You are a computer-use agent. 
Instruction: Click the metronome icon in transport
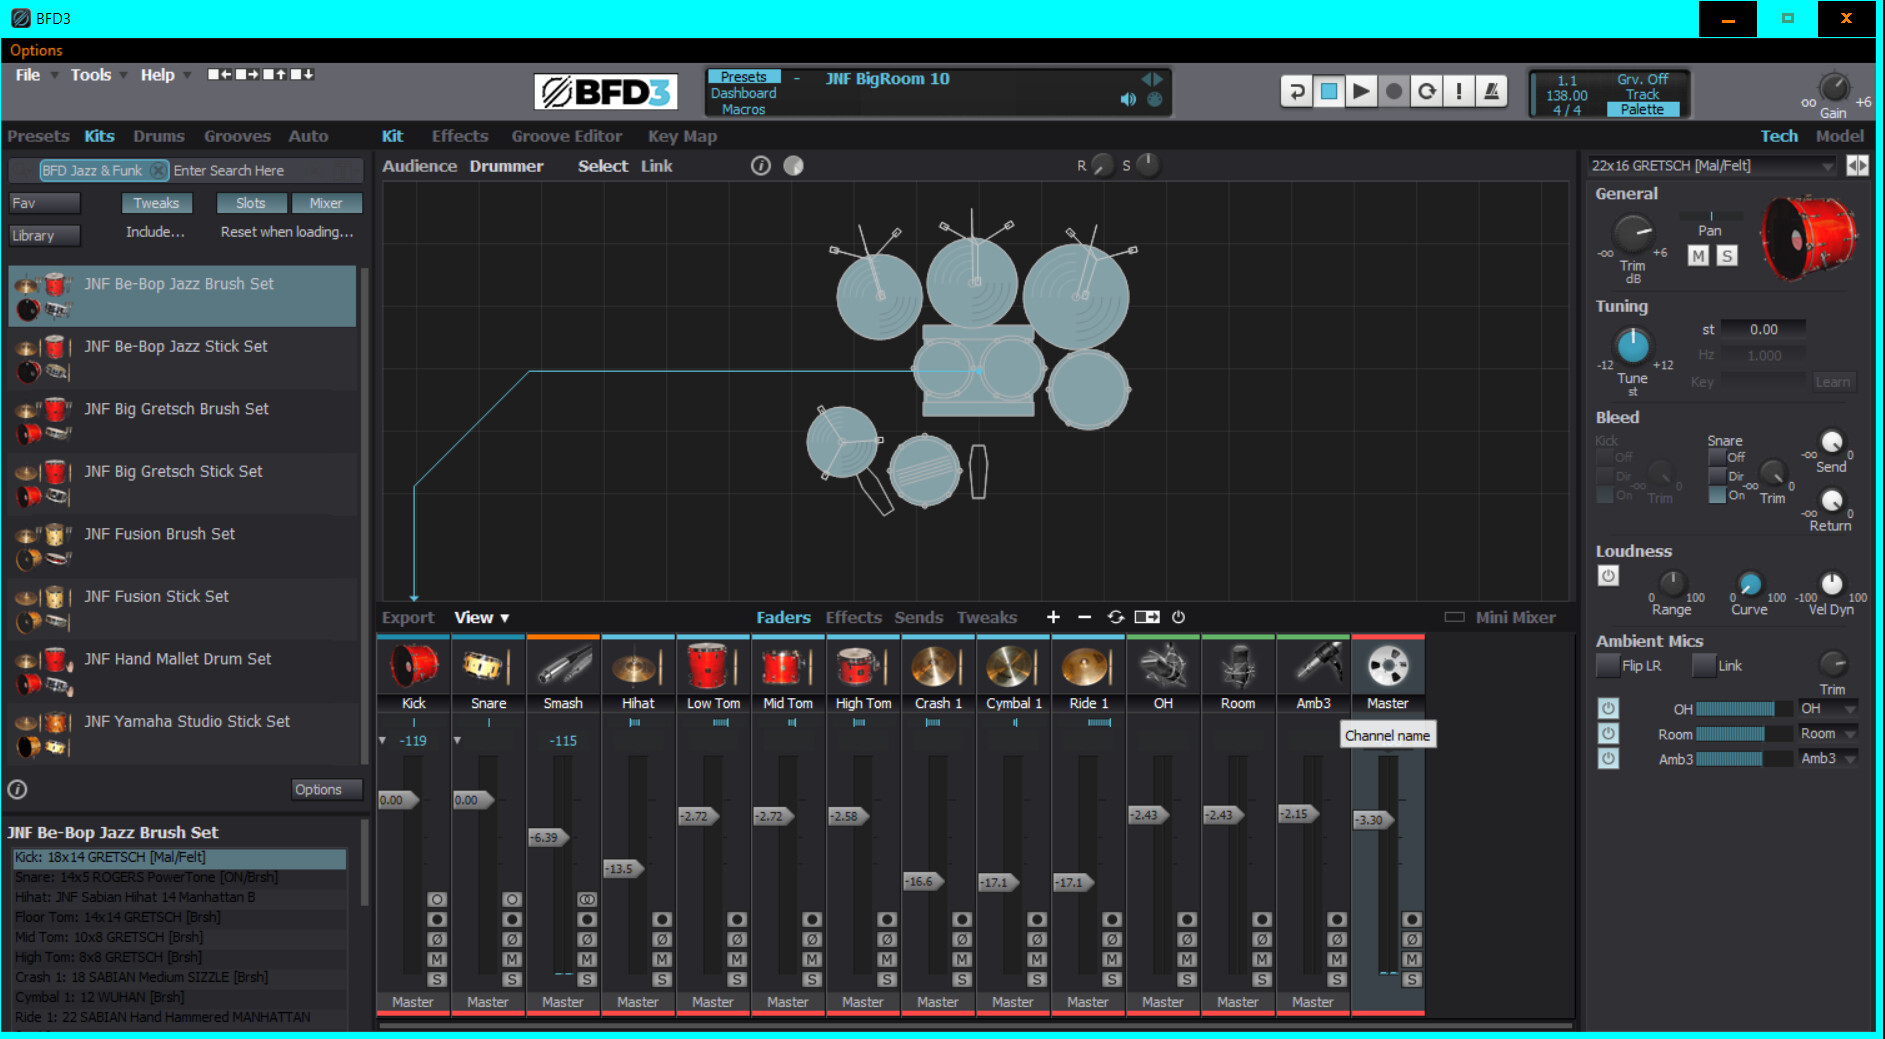click(x=1491, y=92)
